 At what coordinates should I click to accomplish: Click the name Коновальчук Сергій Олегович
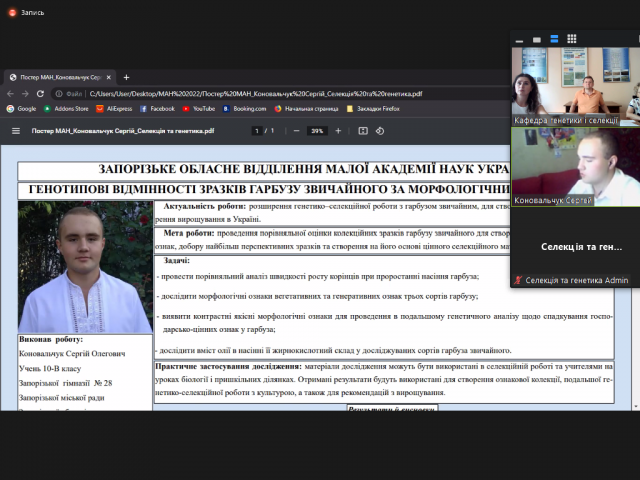coord(72,354)
